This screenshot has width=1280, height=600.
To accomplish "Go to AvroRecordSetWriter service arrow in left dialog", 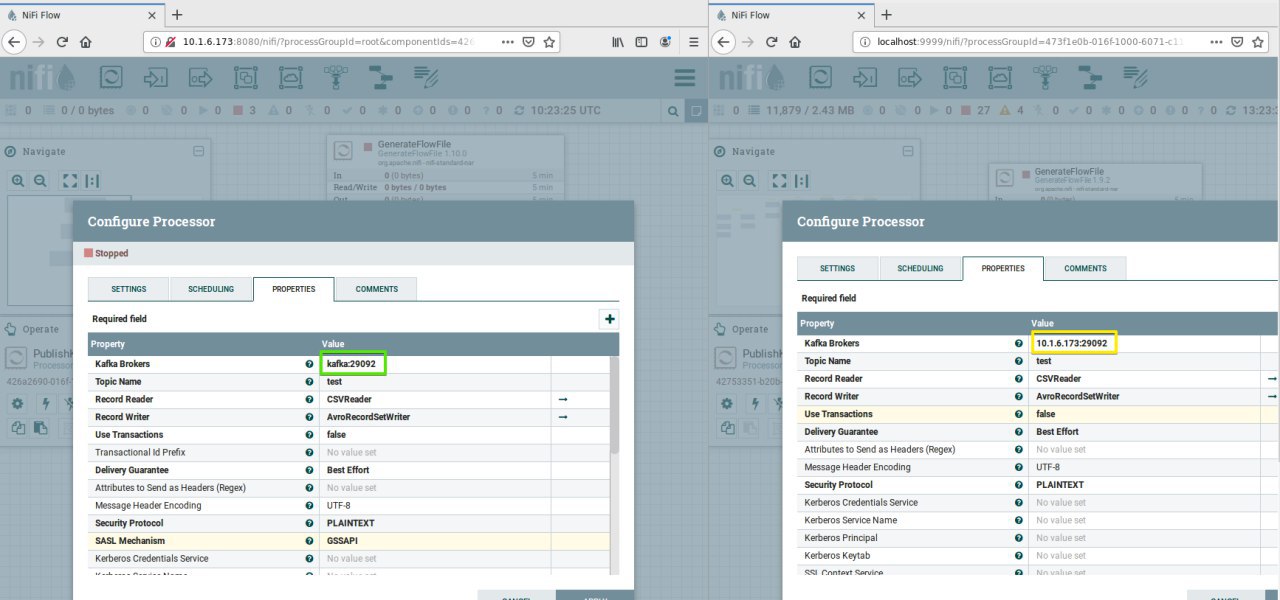I will tap(563, 417).
